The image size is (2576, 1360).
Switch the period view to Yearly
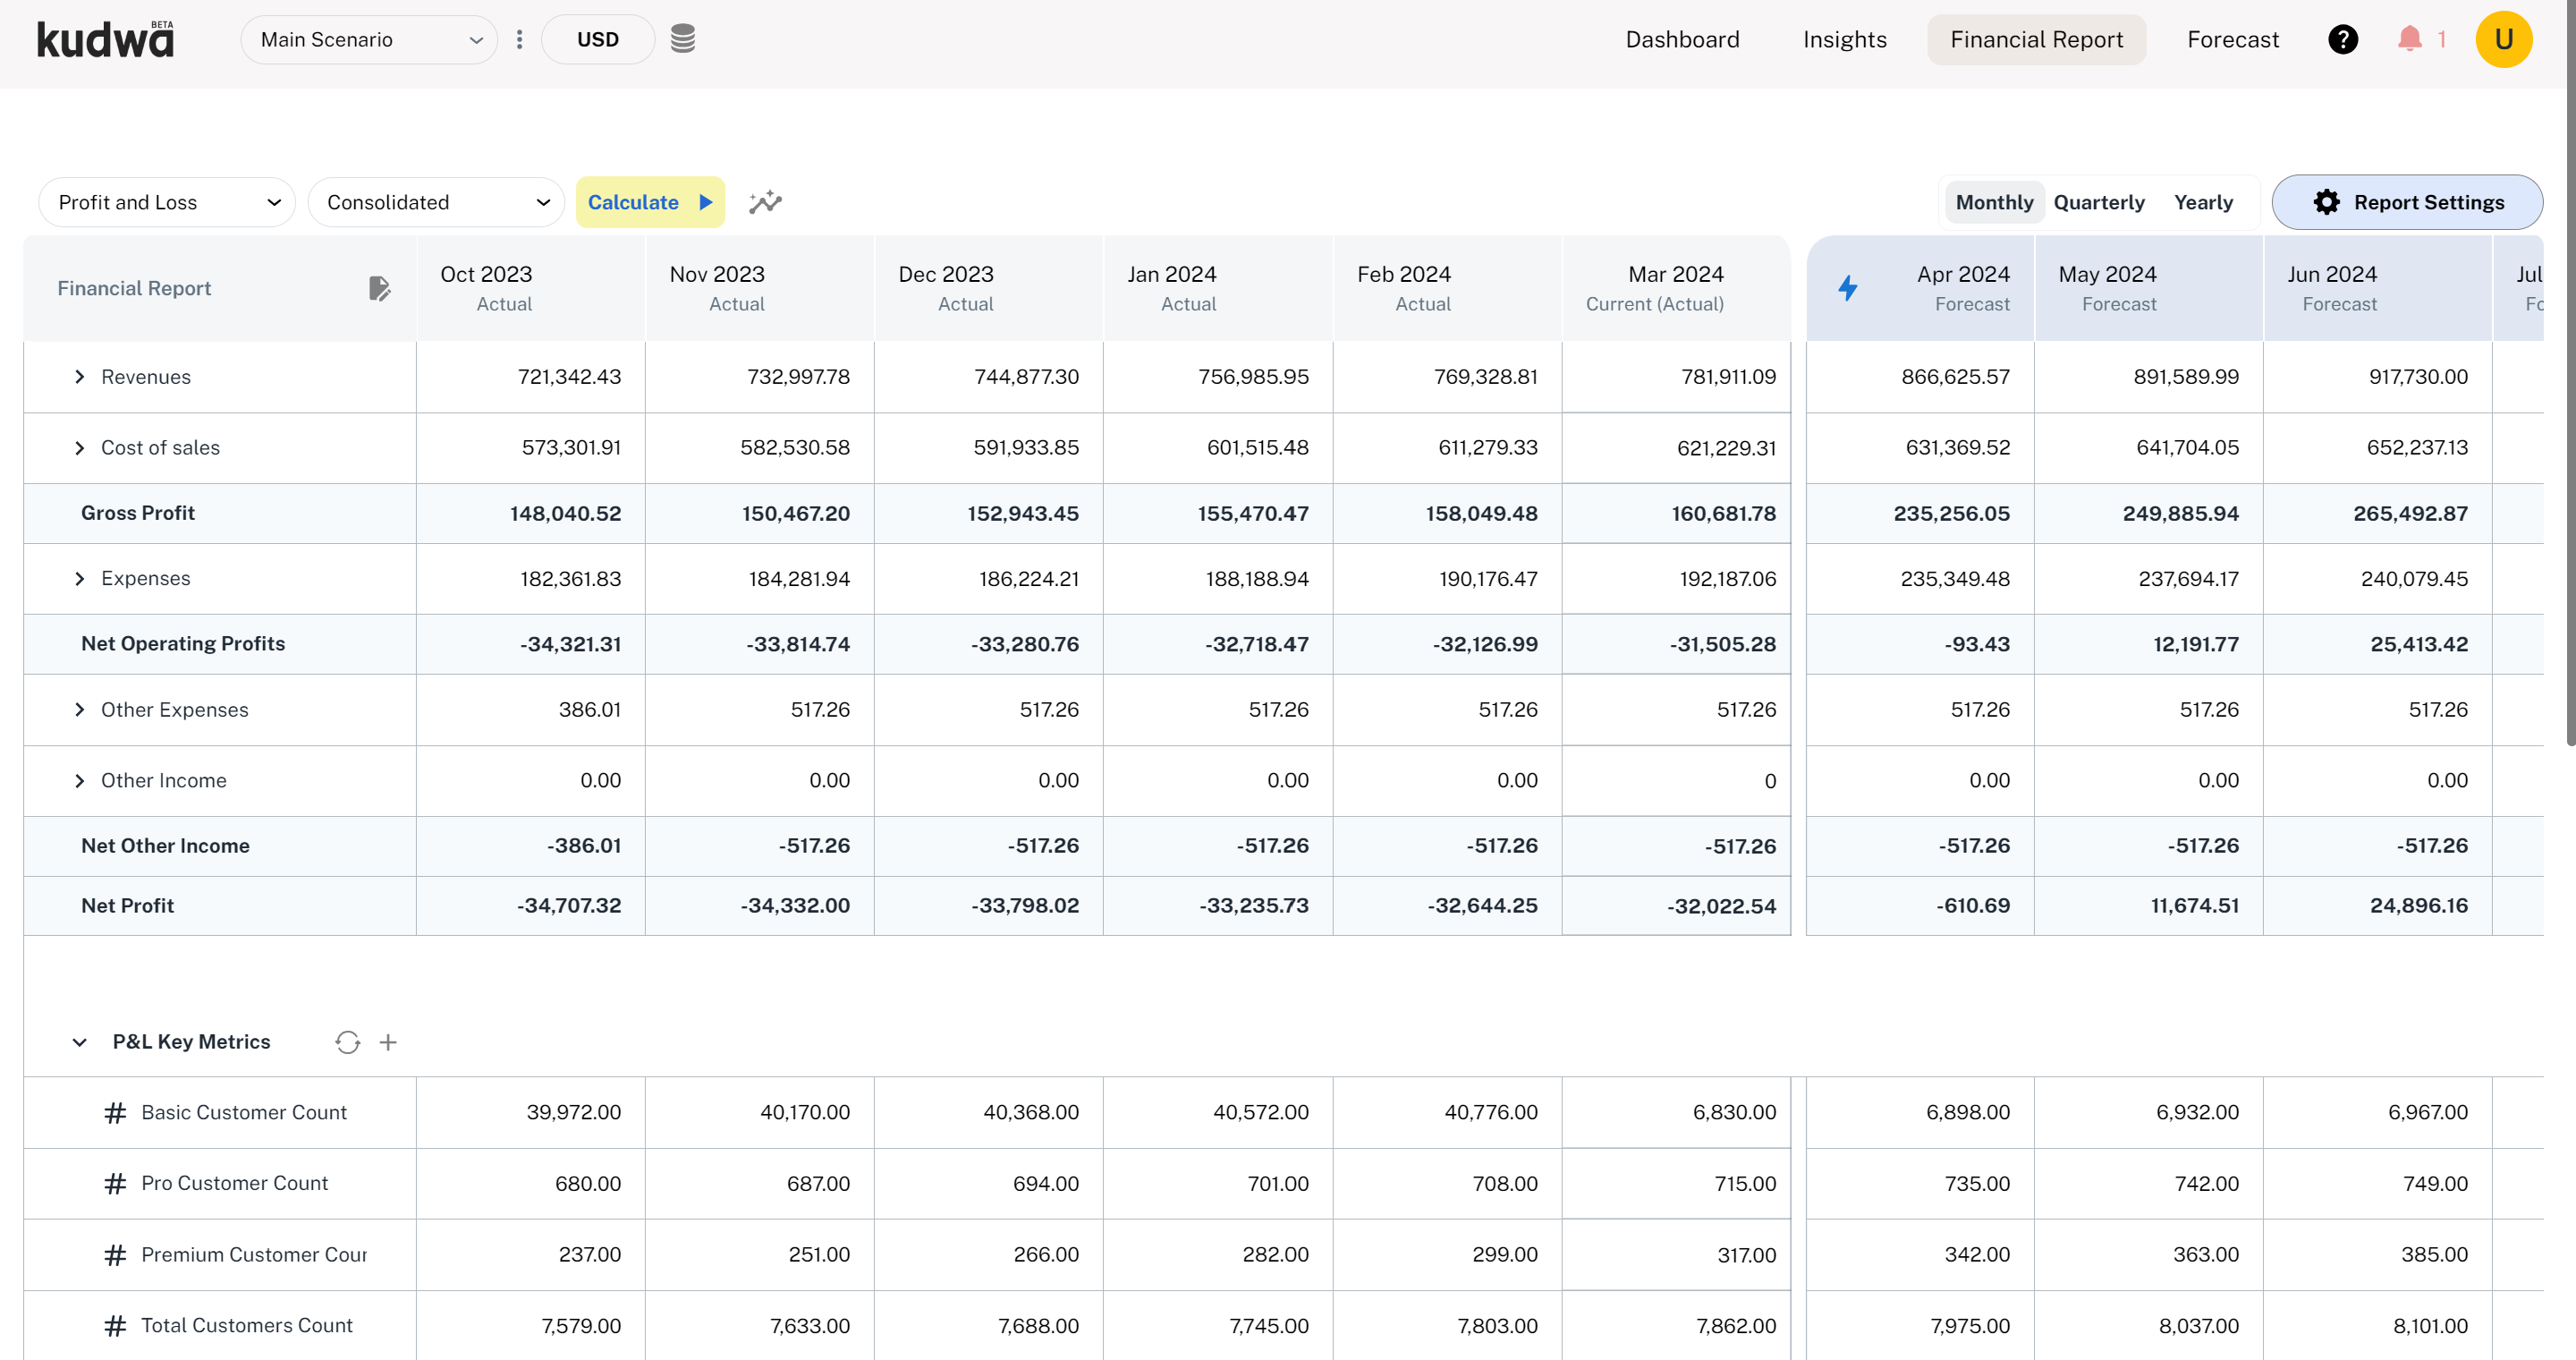[x=2203, y=202]
